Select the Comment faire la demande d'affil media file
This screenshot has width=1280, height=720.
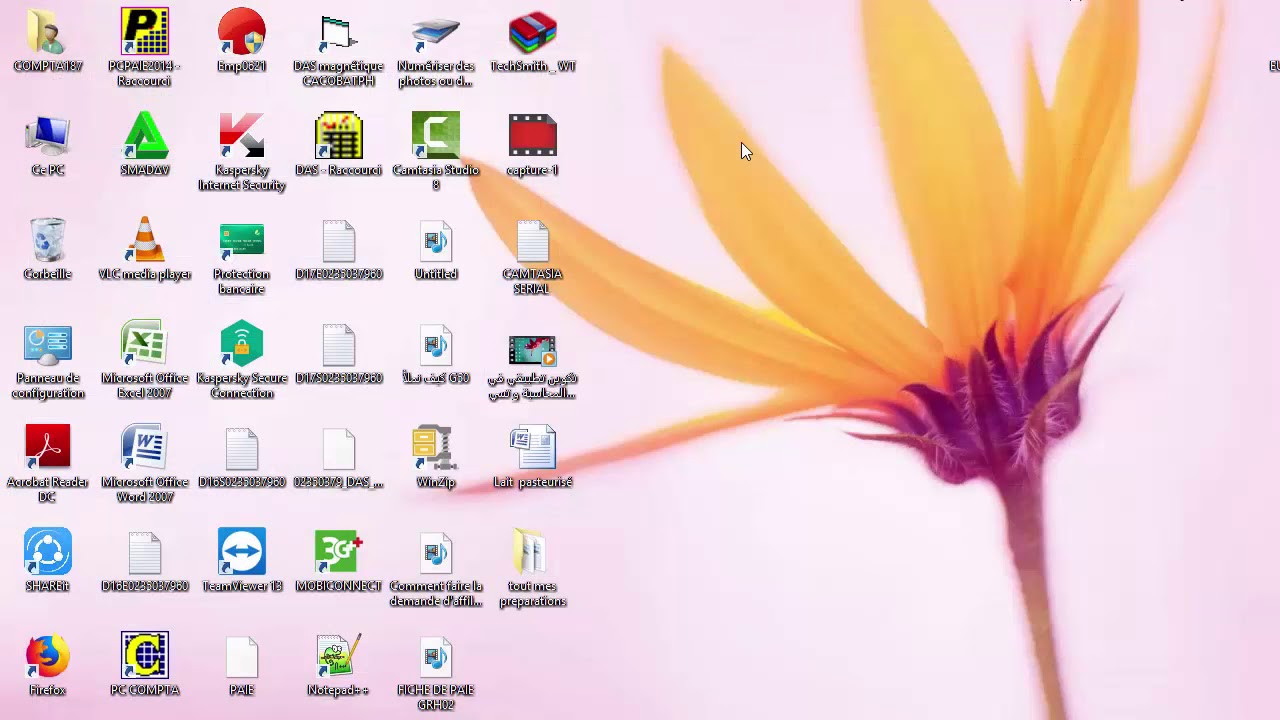click(x=436, y=552)
